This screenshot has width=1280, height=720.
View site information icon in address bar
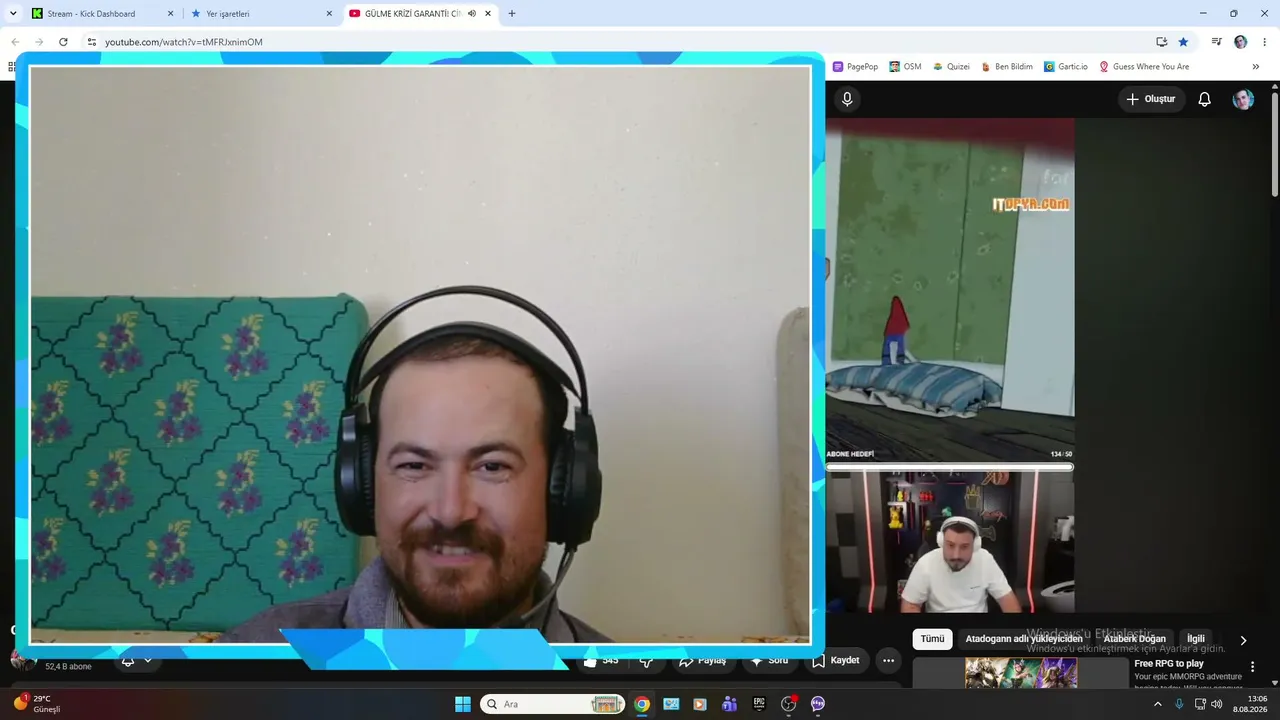coord(91,42)
